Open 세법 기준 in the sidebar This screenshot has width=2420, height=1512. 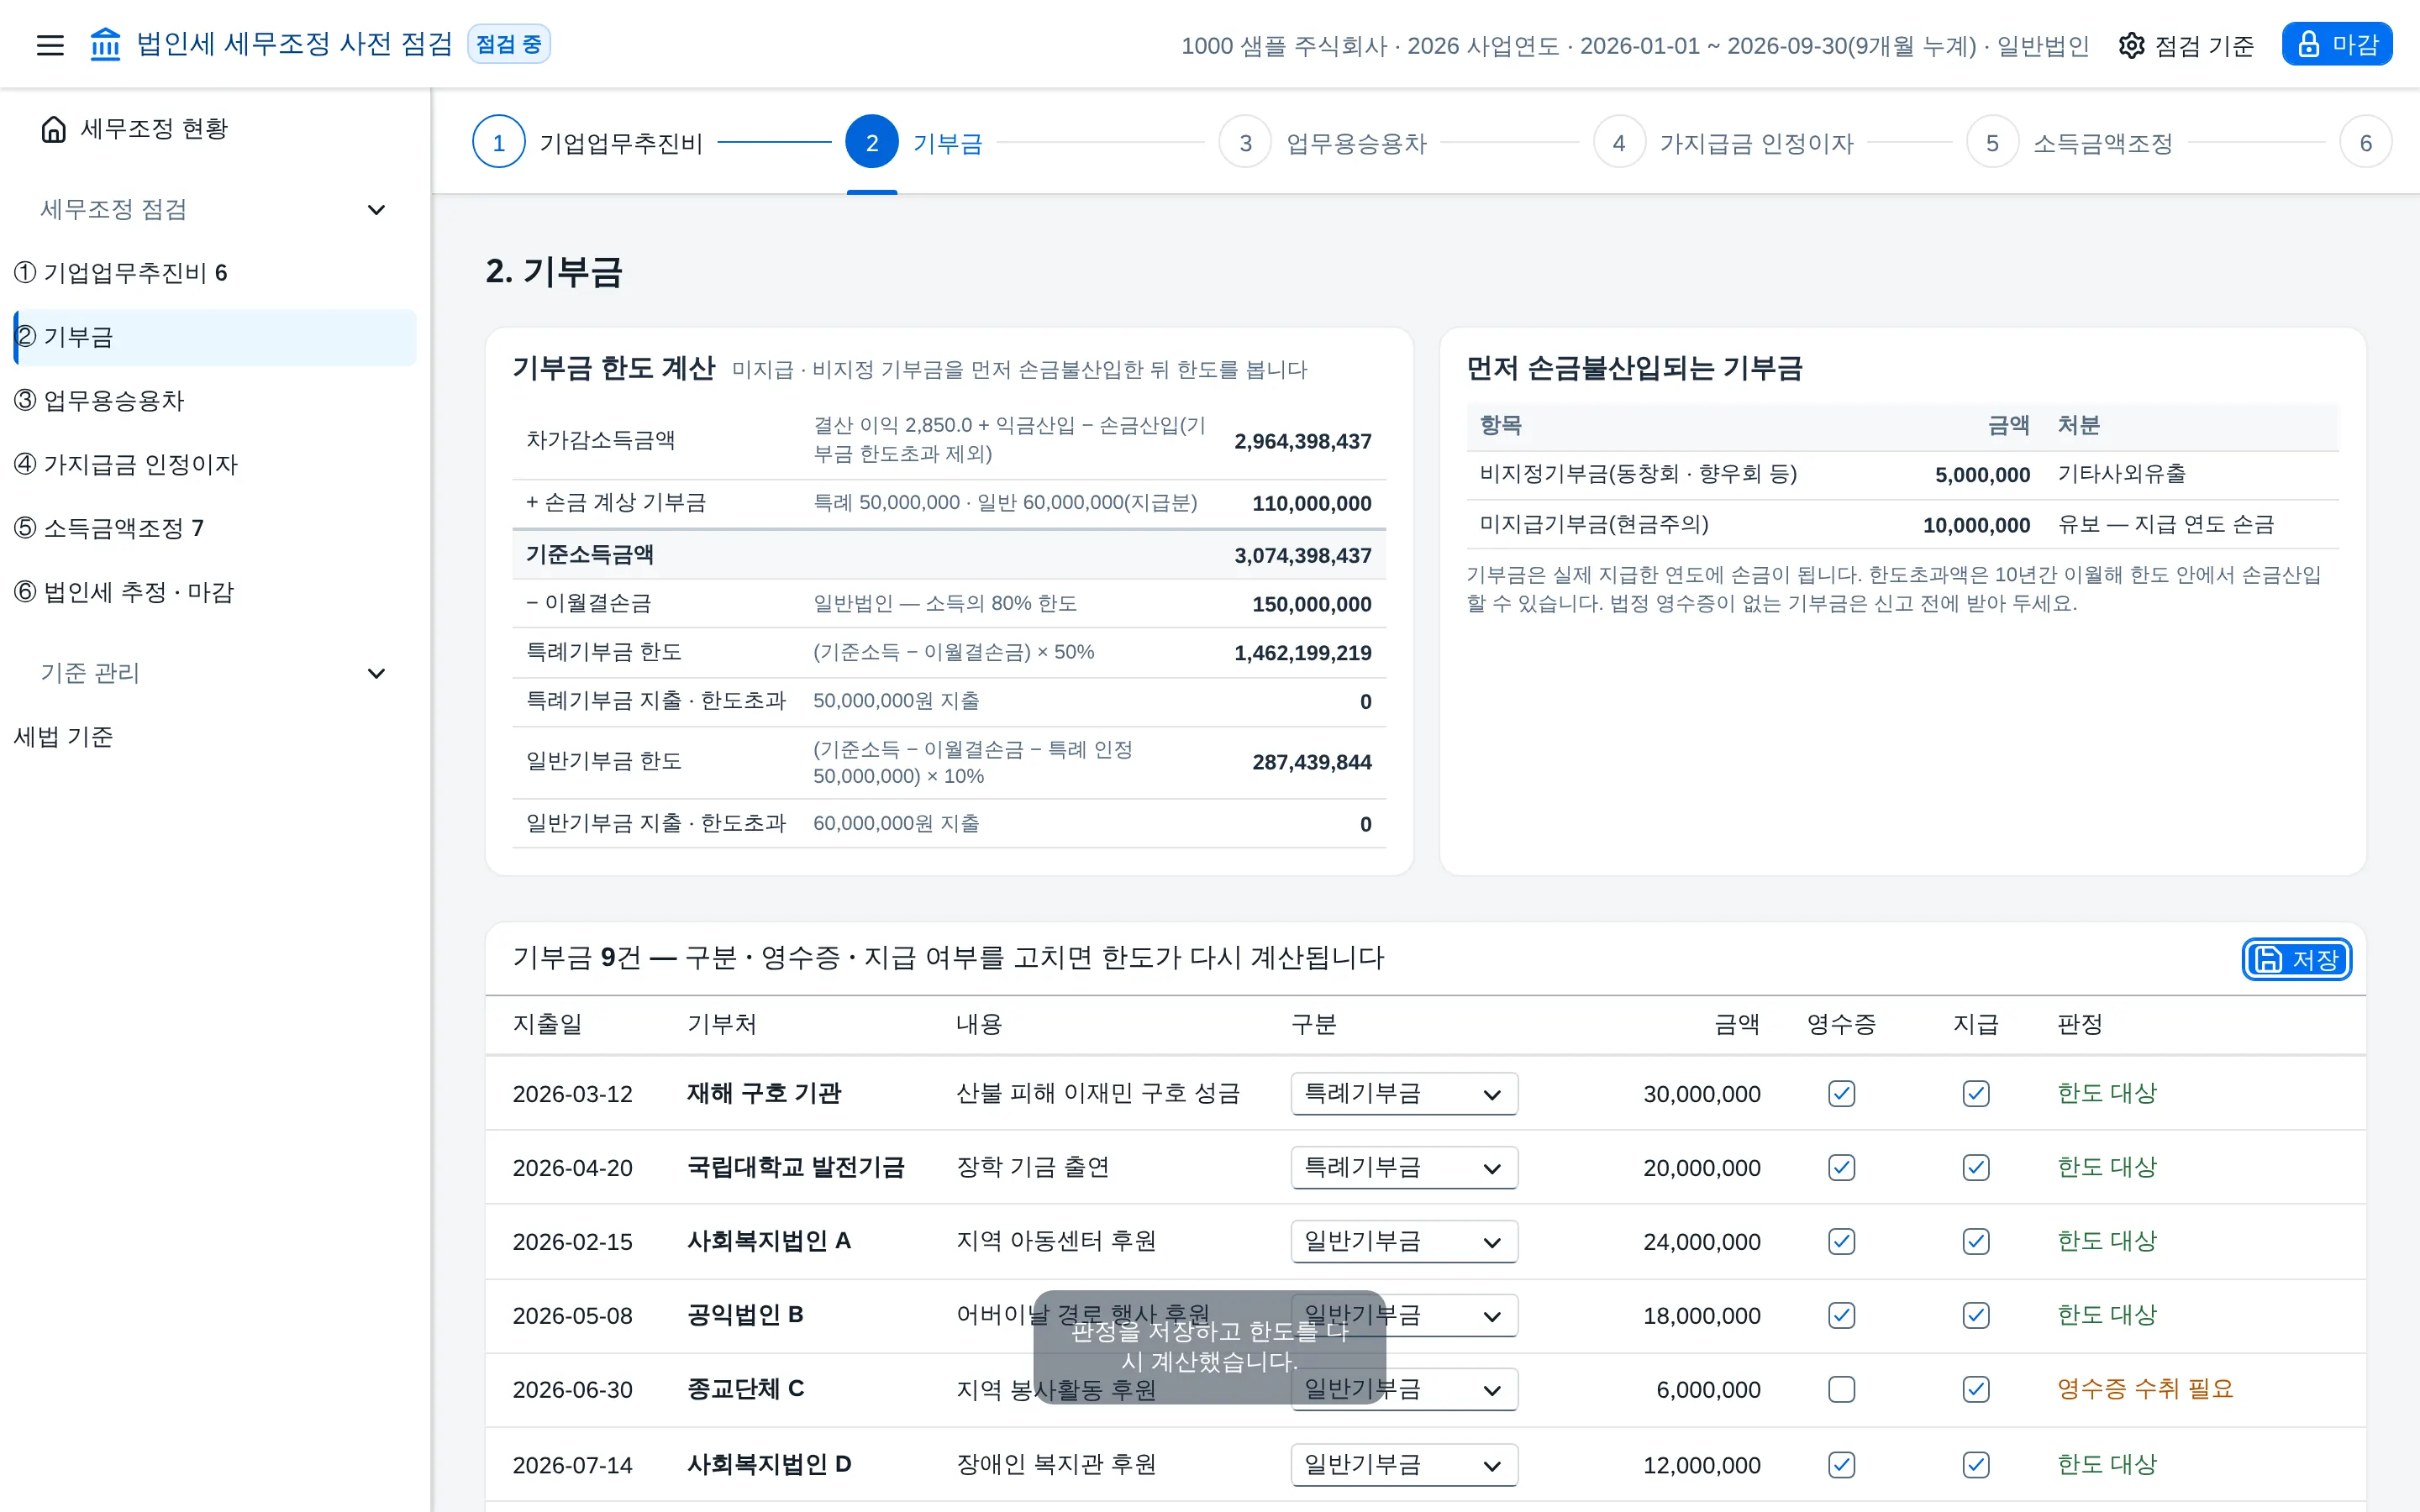coord(215,737)
